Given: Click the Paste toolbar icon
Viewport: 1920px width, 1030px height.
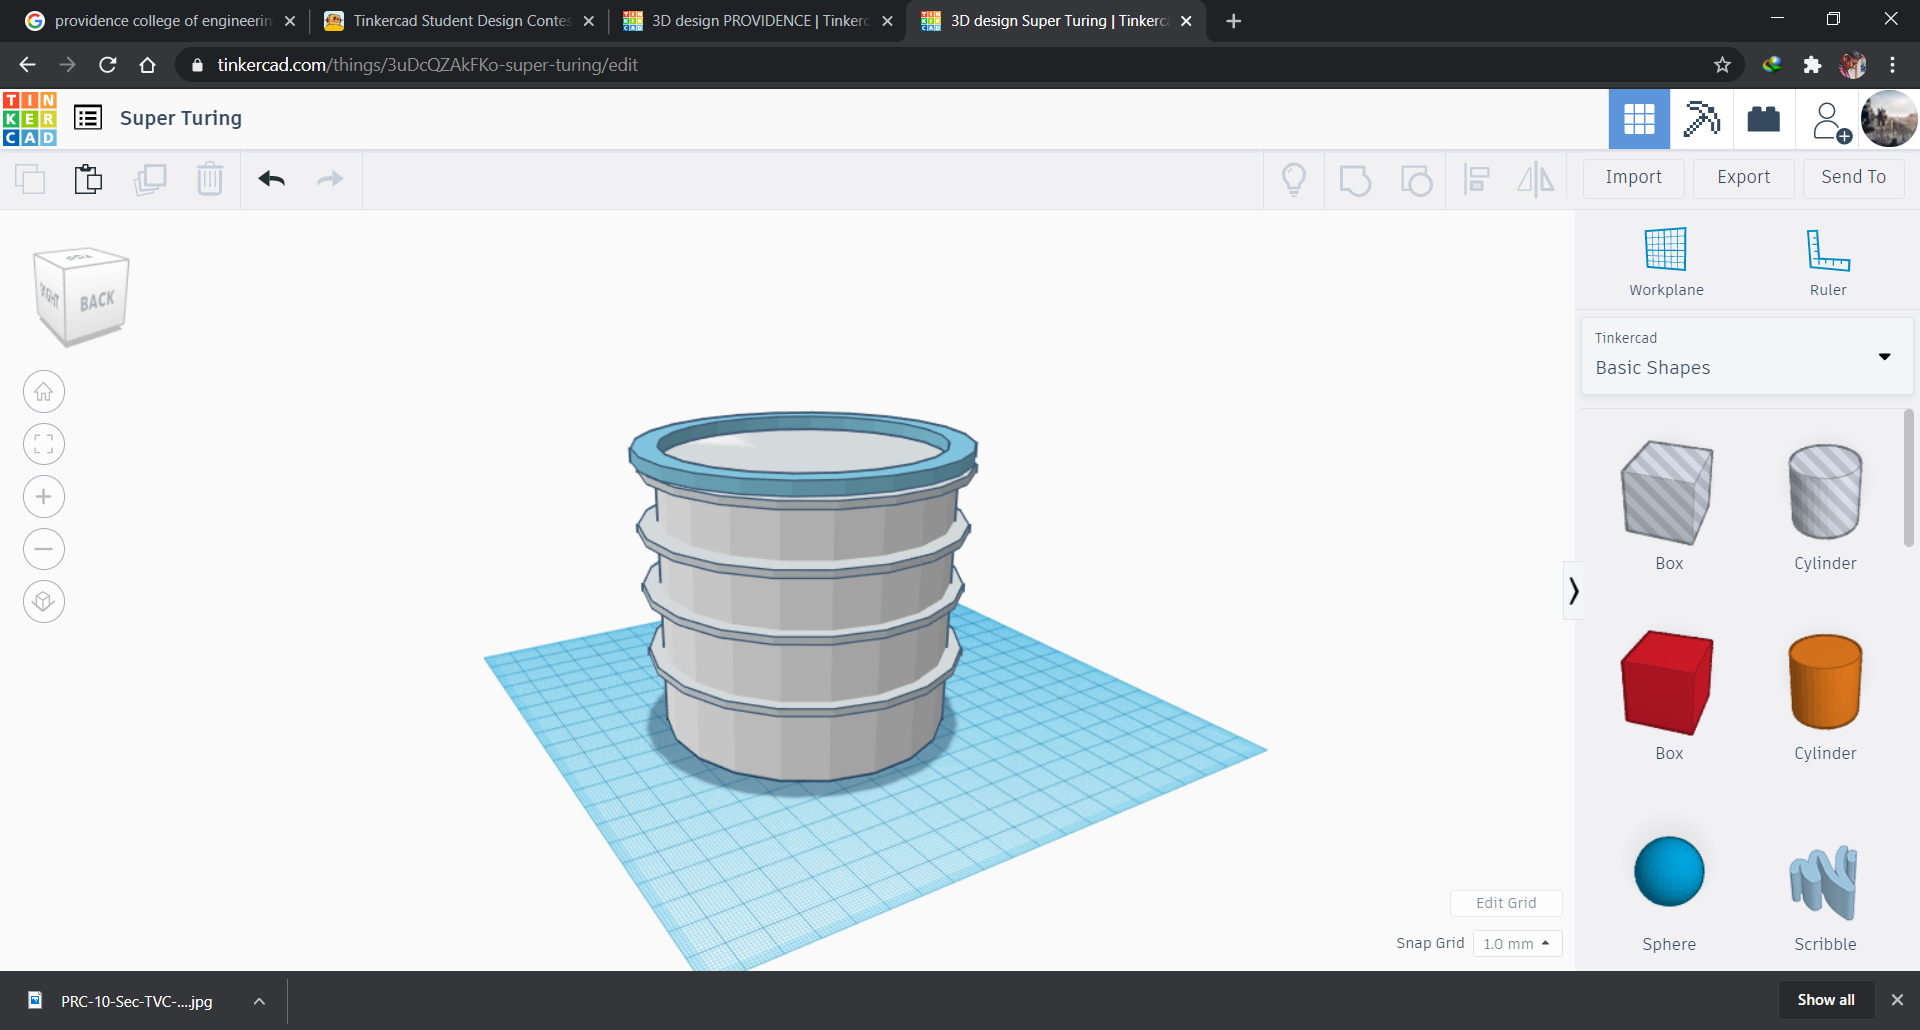Looking at the screenshot, I should click(x=88, y=179).
